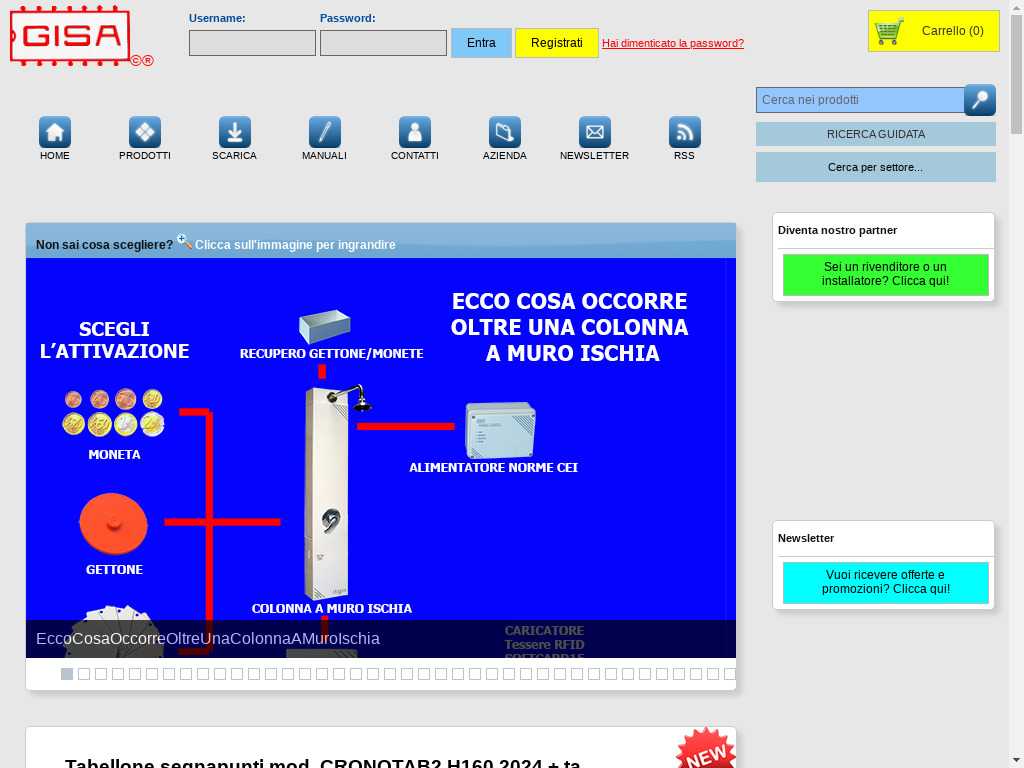Click the magnifier zoom icon in slider header

184,242
